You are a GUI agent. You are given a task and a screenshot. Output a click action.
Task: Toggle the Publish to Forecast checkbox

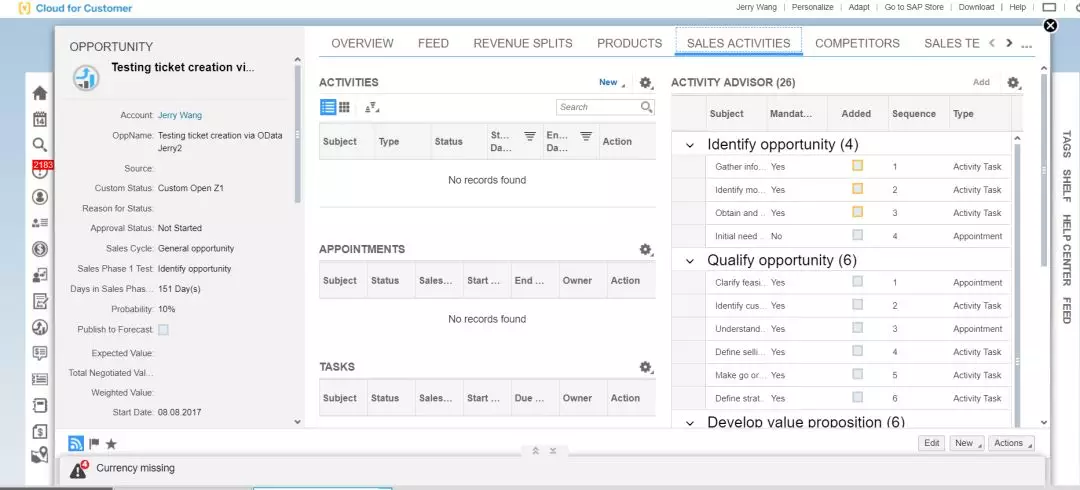(x=163, y=330)
